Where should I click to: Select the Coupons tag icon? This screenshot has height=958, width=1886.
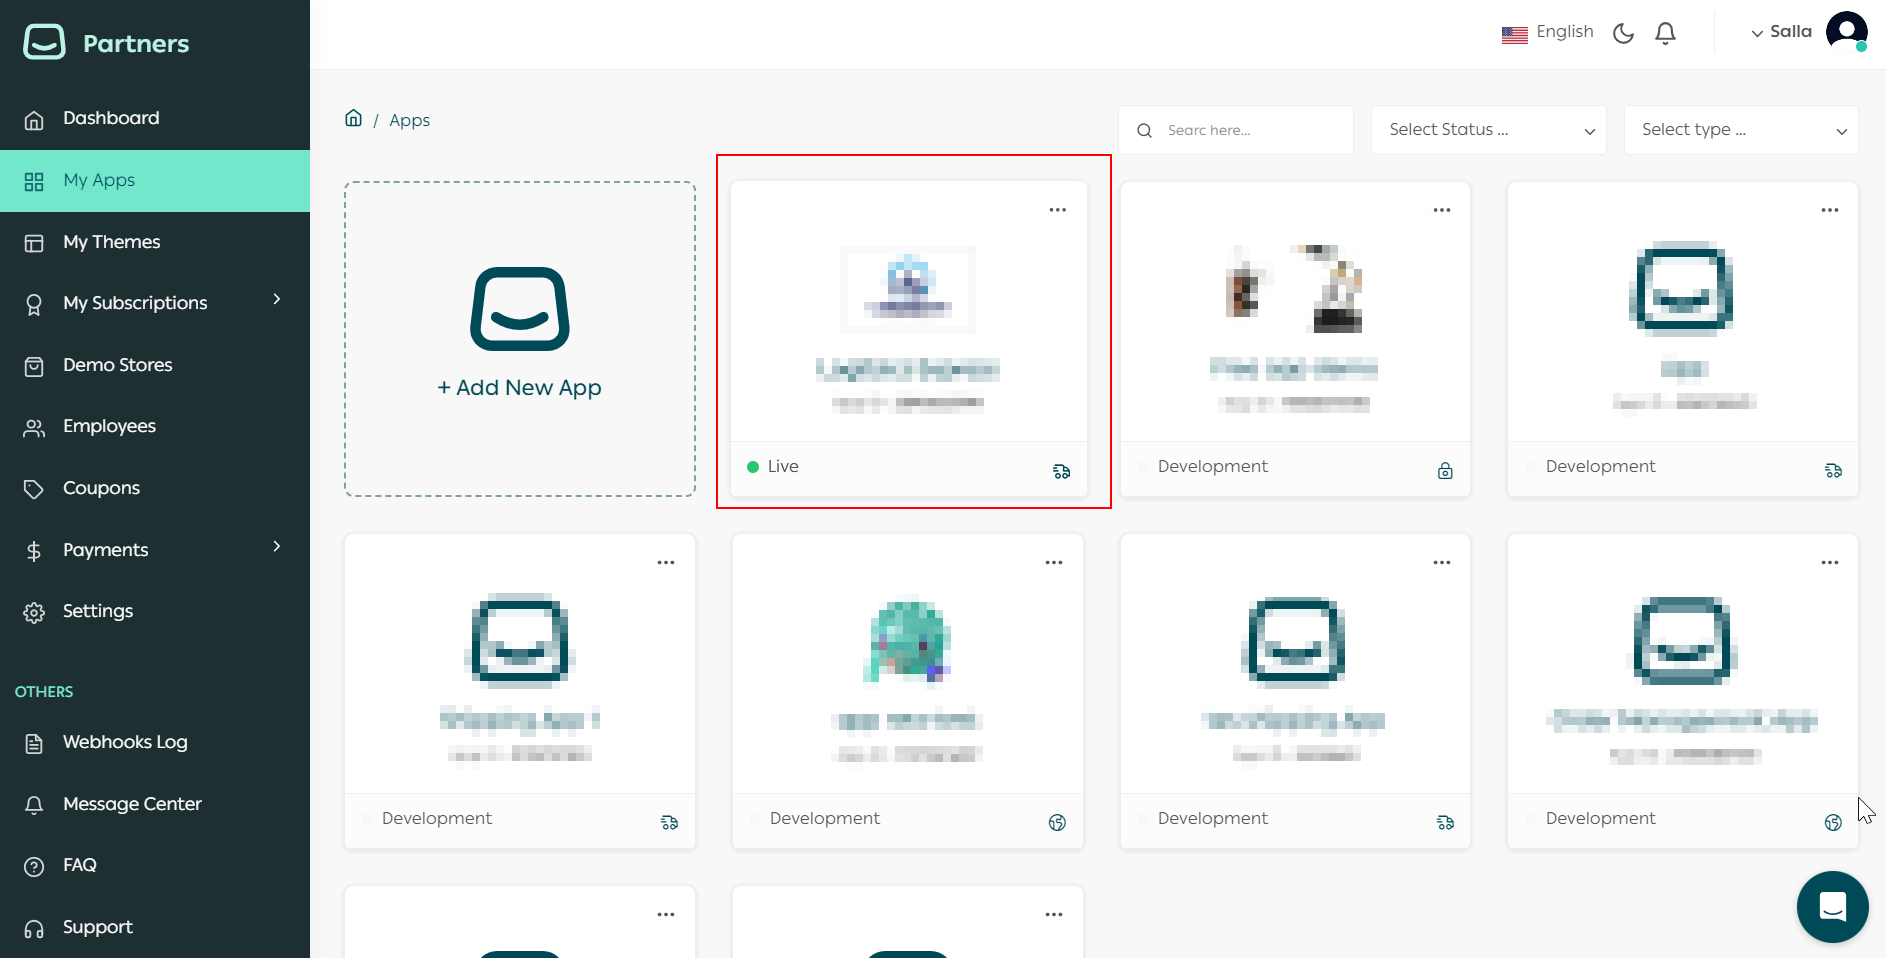[34, 488]
